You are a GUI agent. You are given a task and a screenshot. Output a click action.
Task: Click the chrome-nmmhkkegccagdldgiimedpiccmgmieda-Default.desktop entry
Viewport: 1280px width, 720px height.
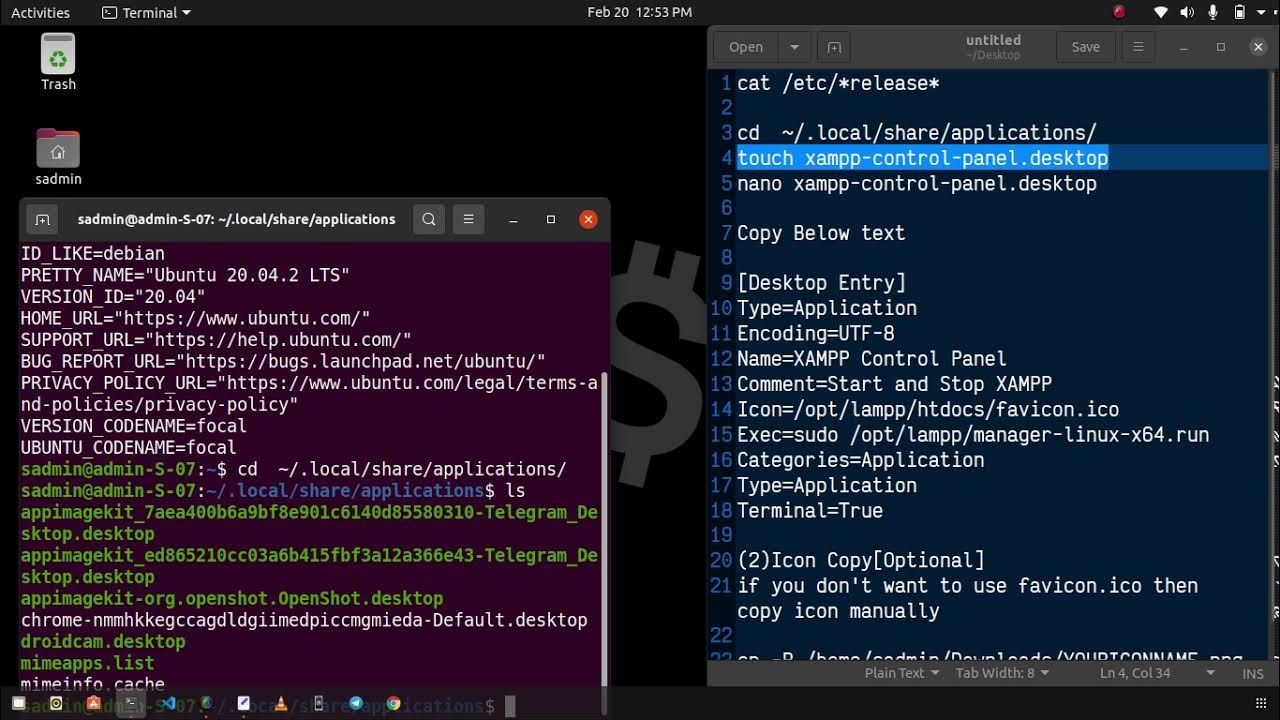tap(304, 620)
